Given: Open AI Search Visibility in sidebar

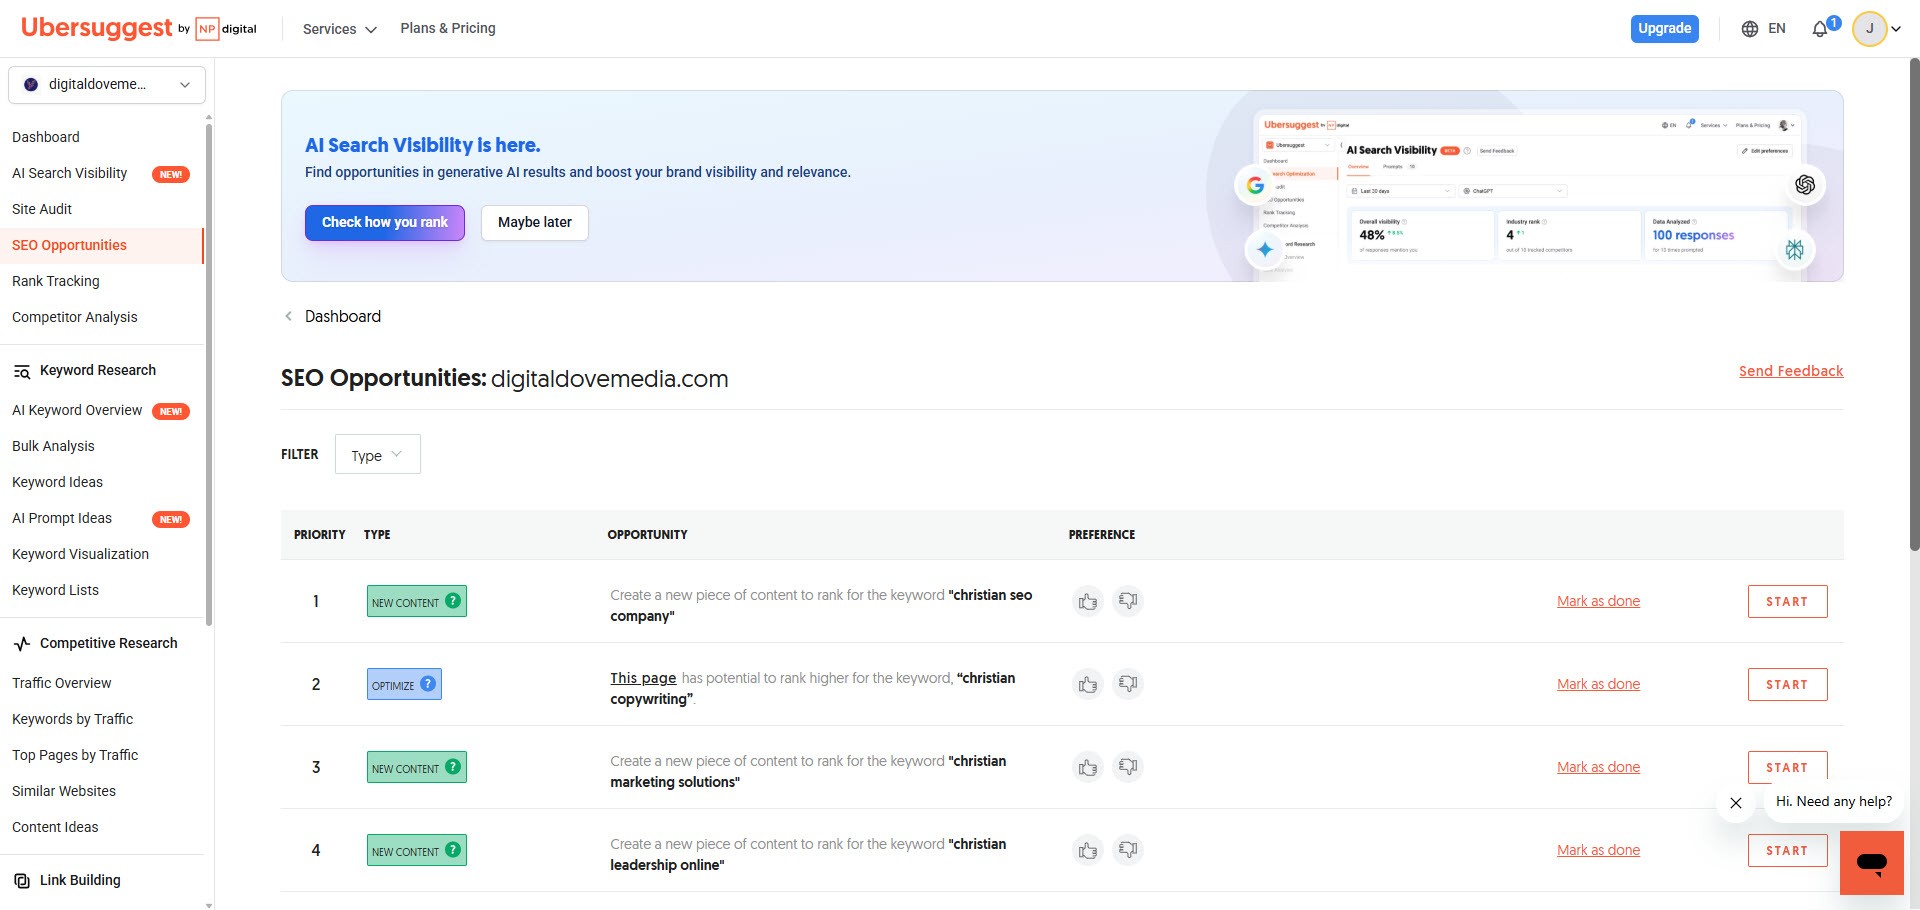Looking at the screenshot, I should point(70,173).
